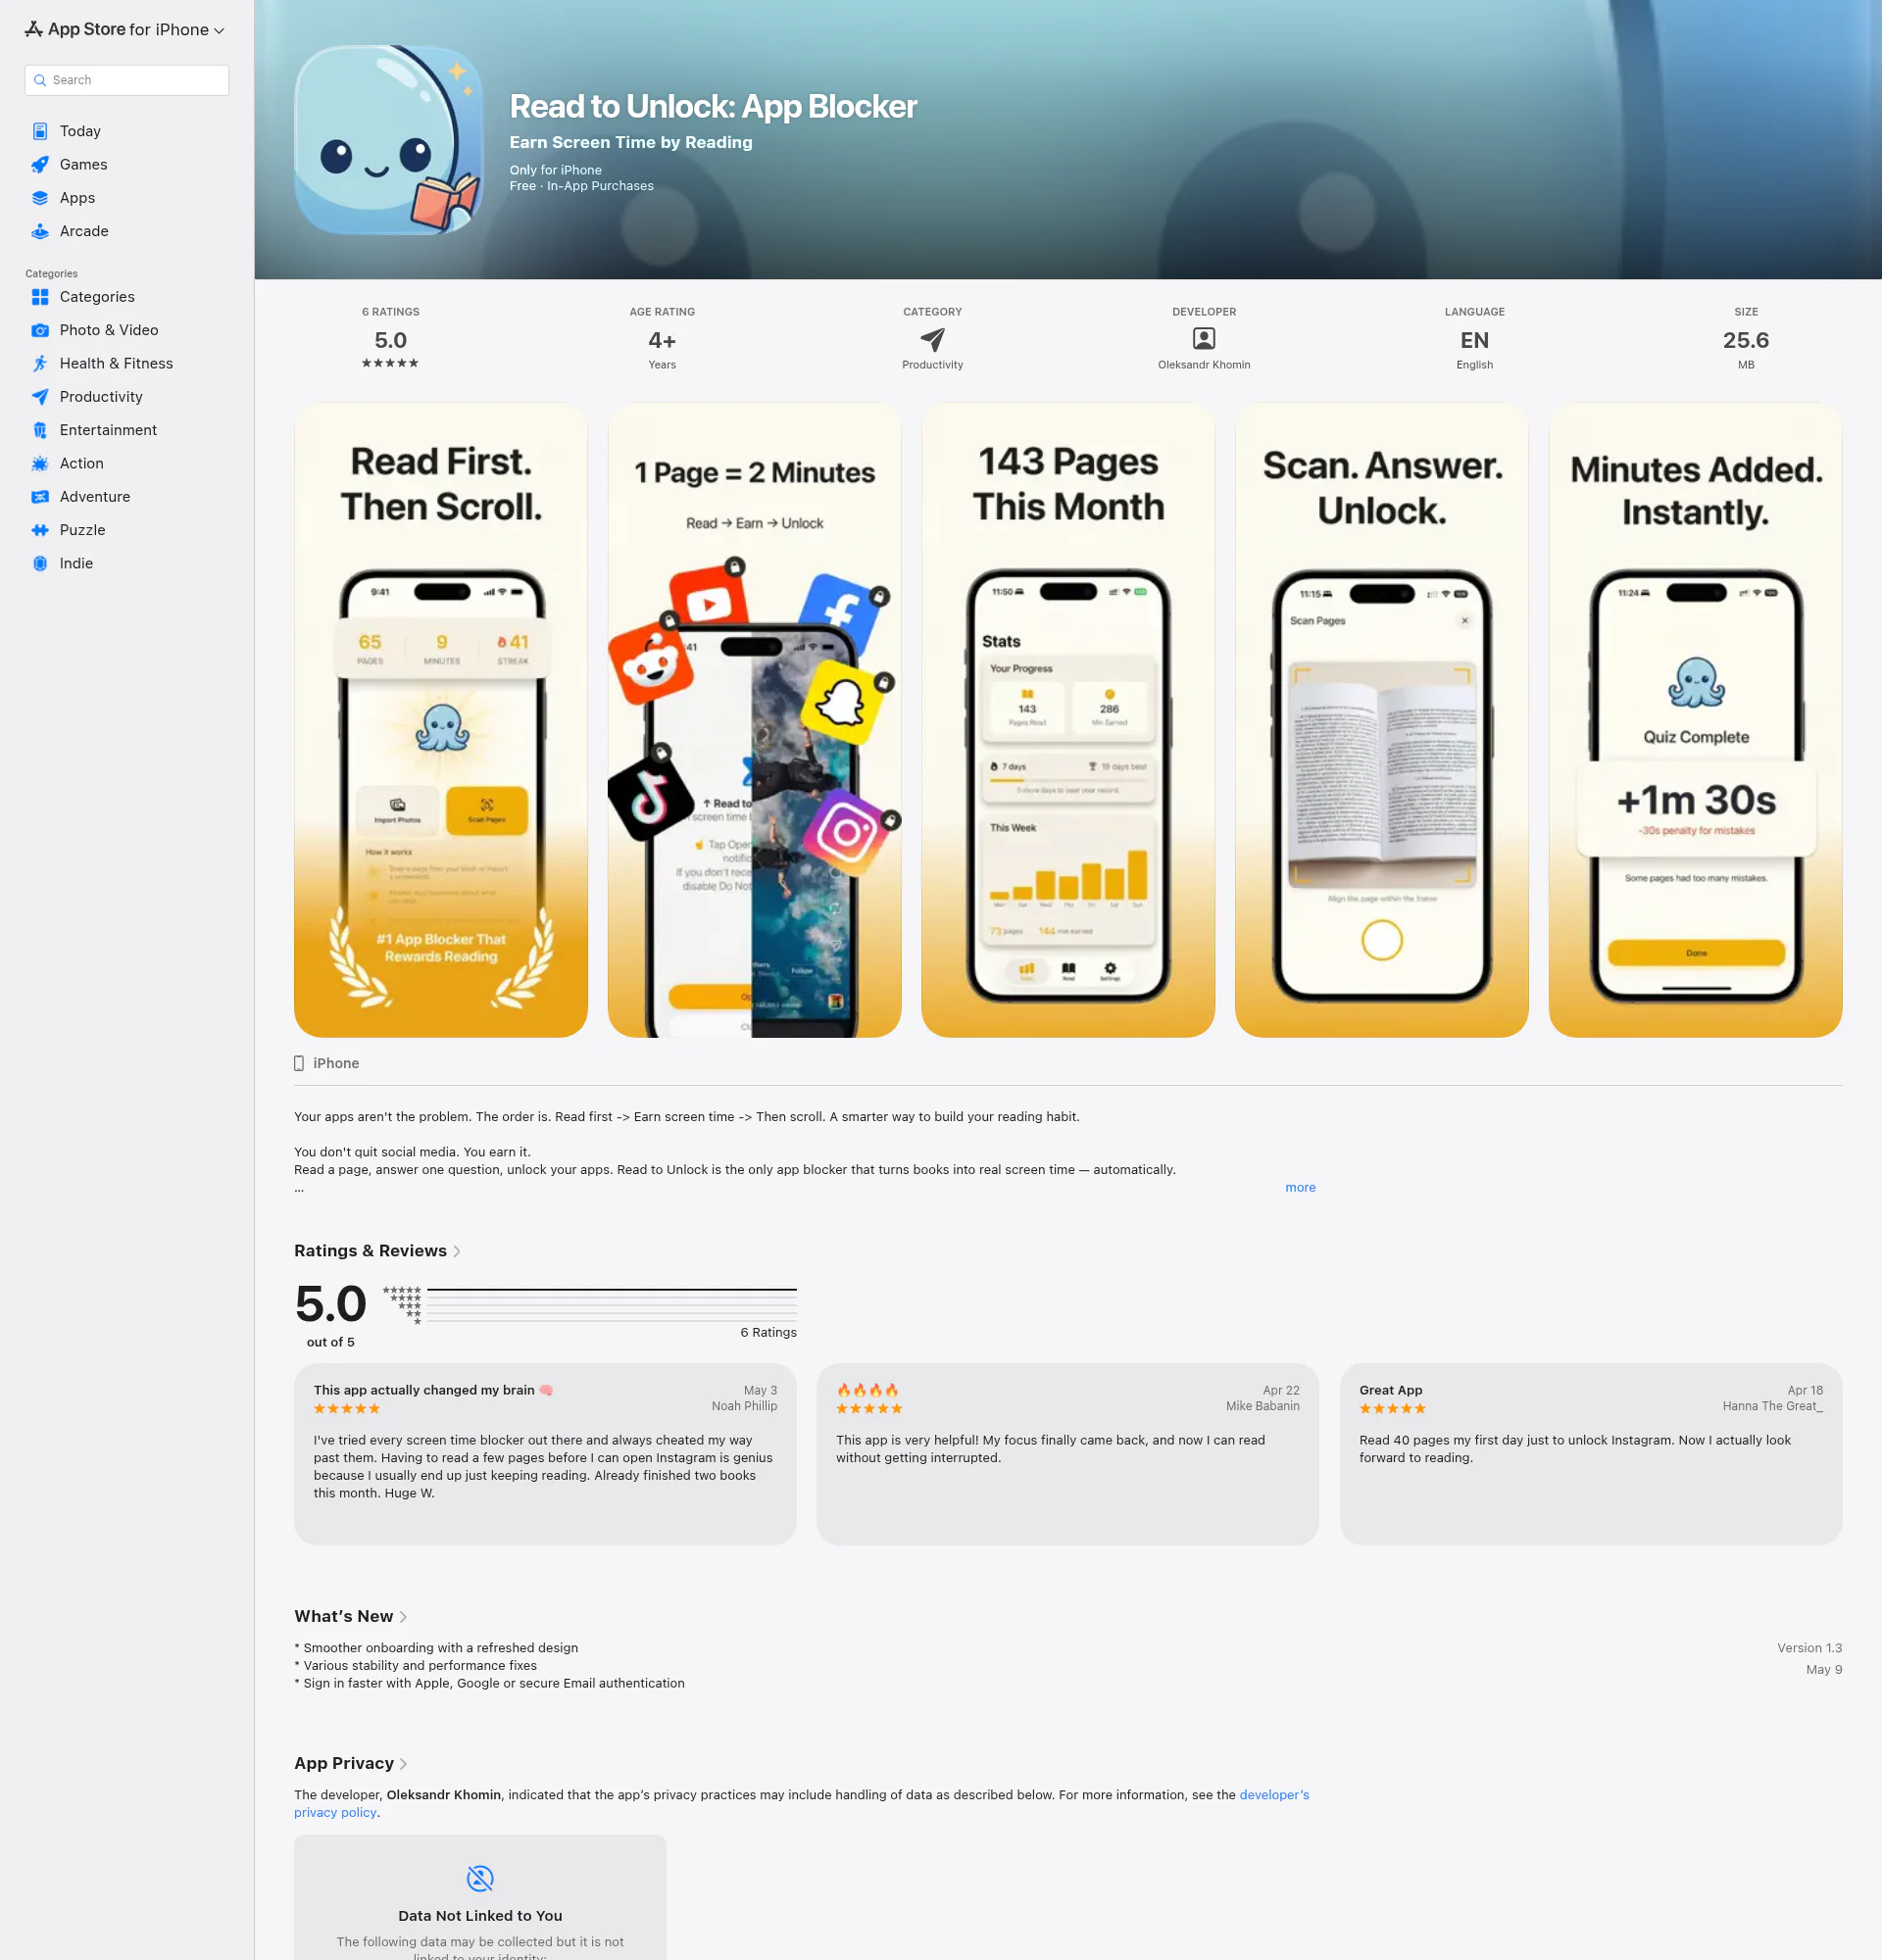1882x1960 pixels.
Task: Expand App Privacy section
Action: pos(351,1763)
